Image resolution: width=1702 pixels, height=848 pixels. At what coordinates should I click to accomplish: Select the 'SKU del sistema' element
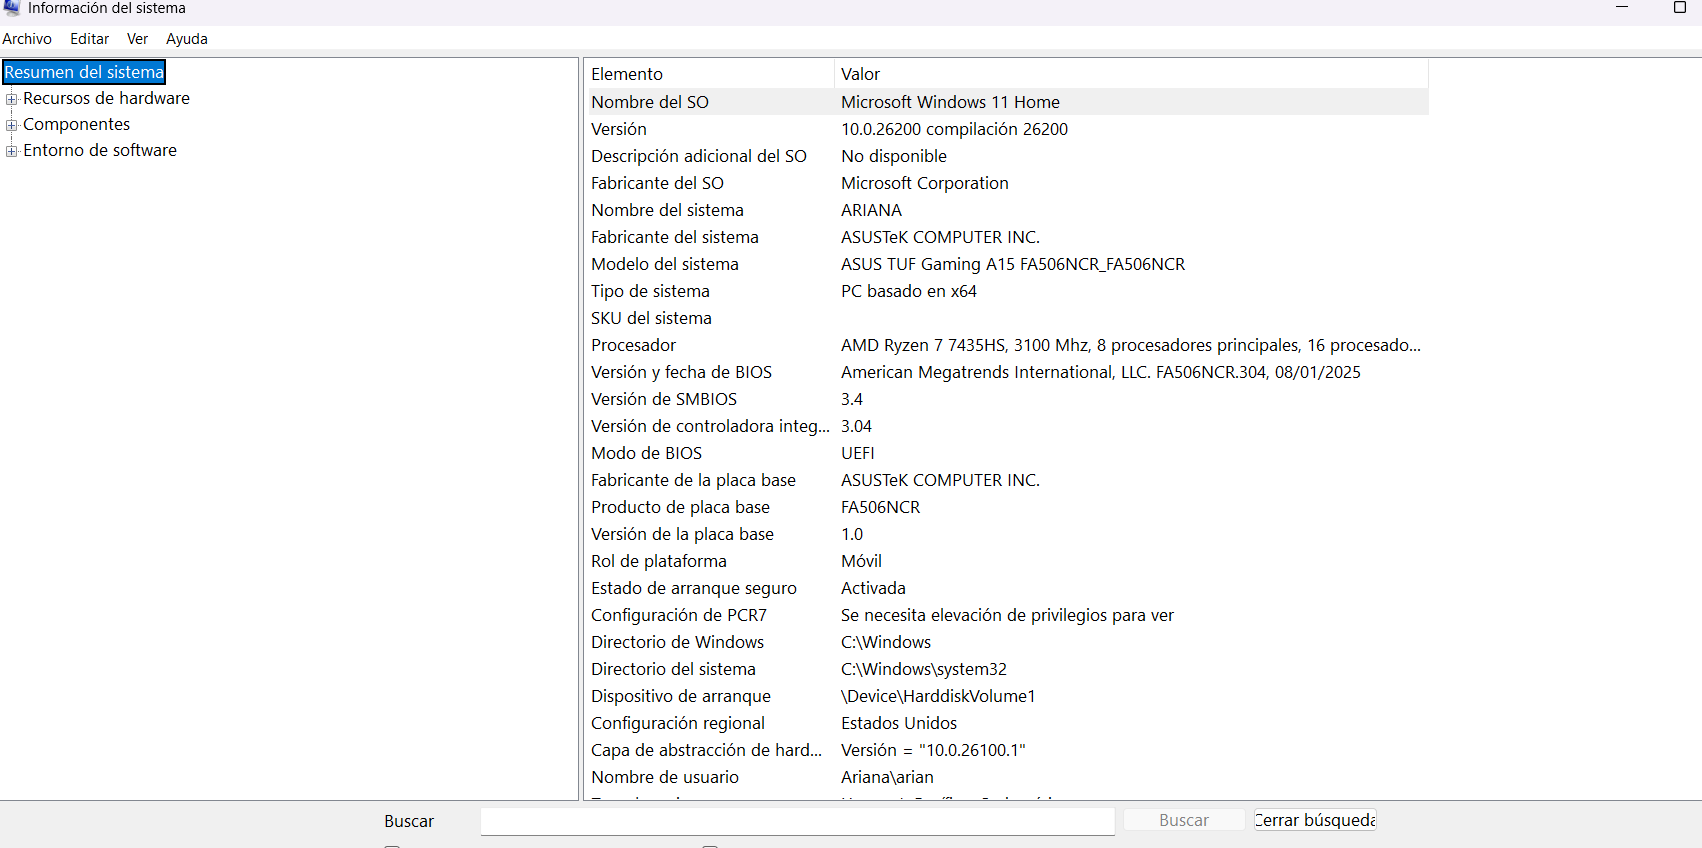[651, 318]
